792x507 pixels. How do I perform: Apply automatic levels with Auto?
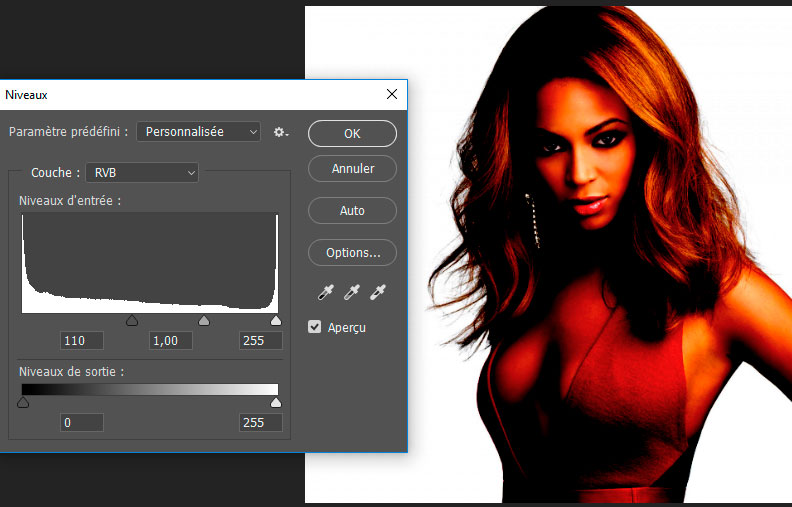(x=352, y=211)
